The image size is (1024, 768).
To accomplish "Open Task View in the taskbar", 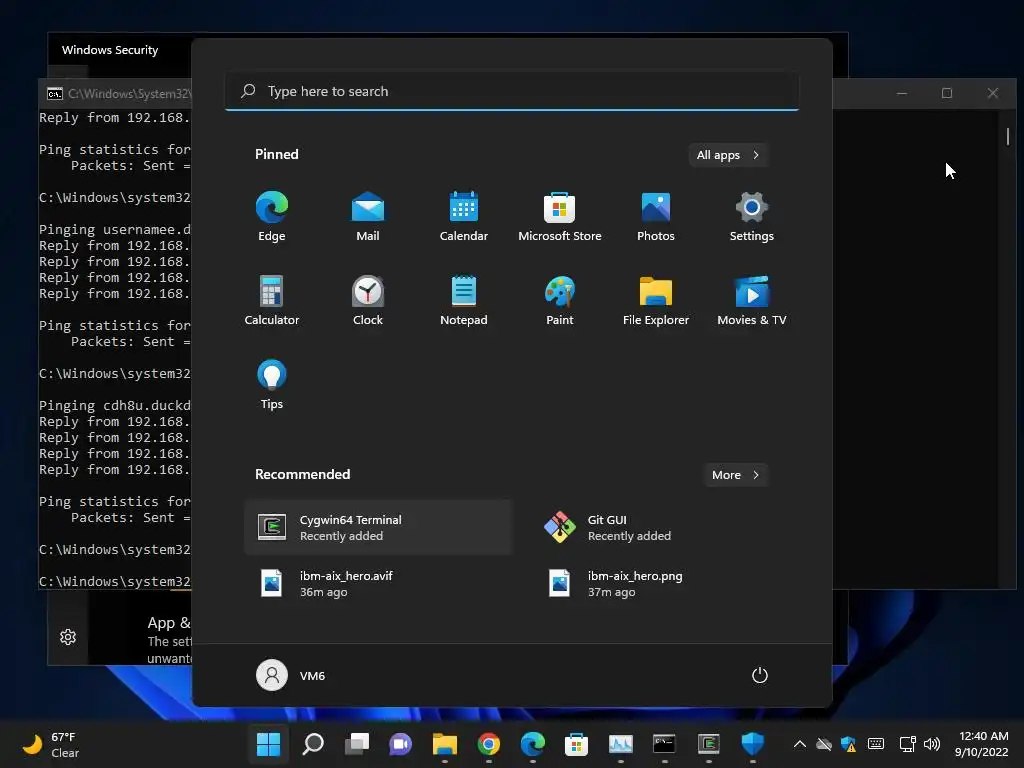I will coord(357,744).
